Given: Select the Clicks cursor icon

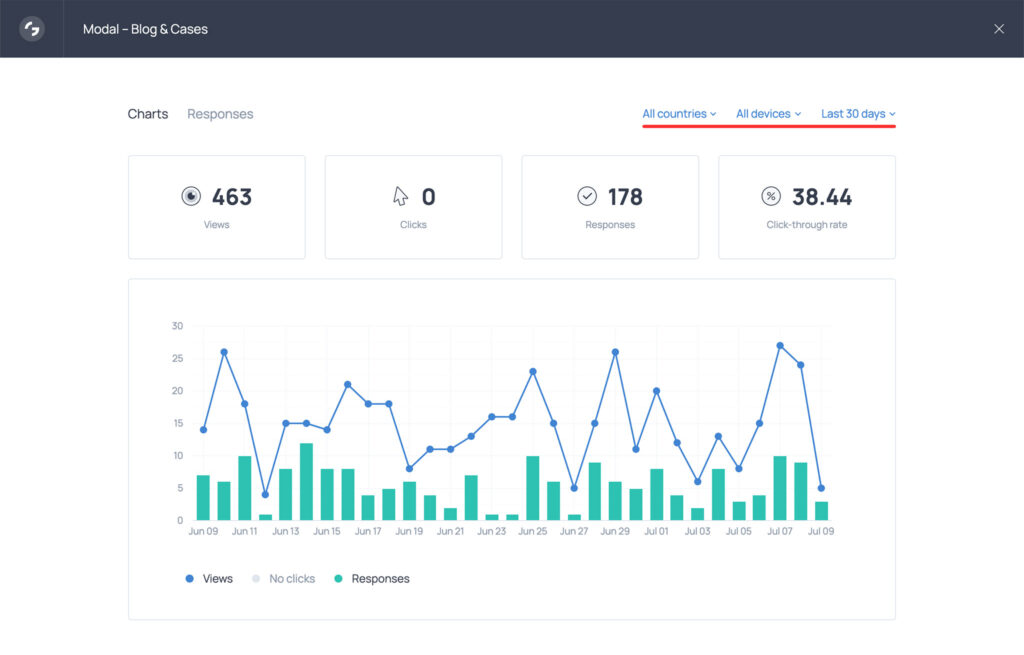Looking at the screenshot, I should (400, 195).
